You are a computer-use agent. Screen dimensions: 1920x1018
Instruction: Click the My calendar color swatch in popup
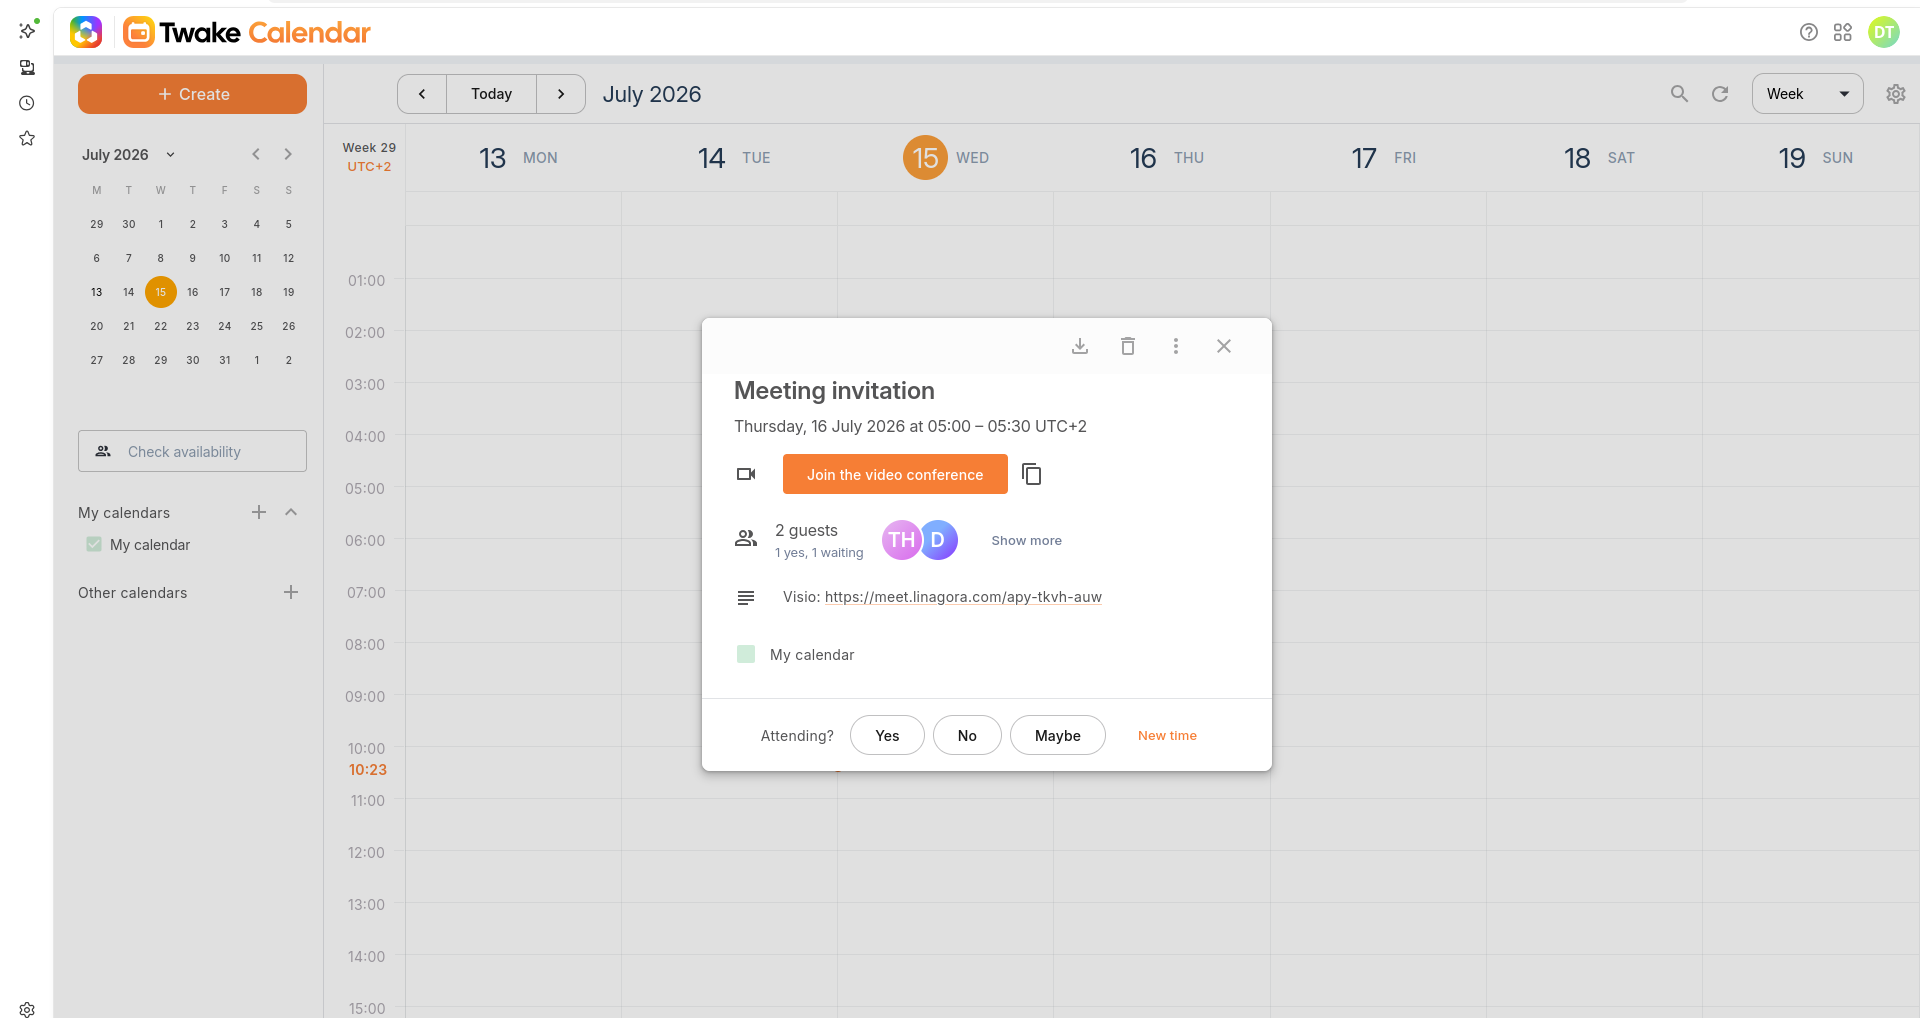[746, 654]
